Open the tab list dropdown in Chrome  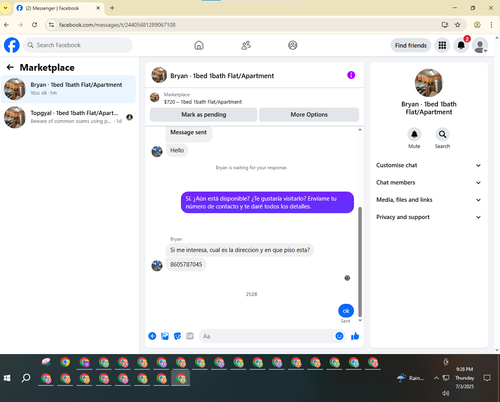[6, 8]
